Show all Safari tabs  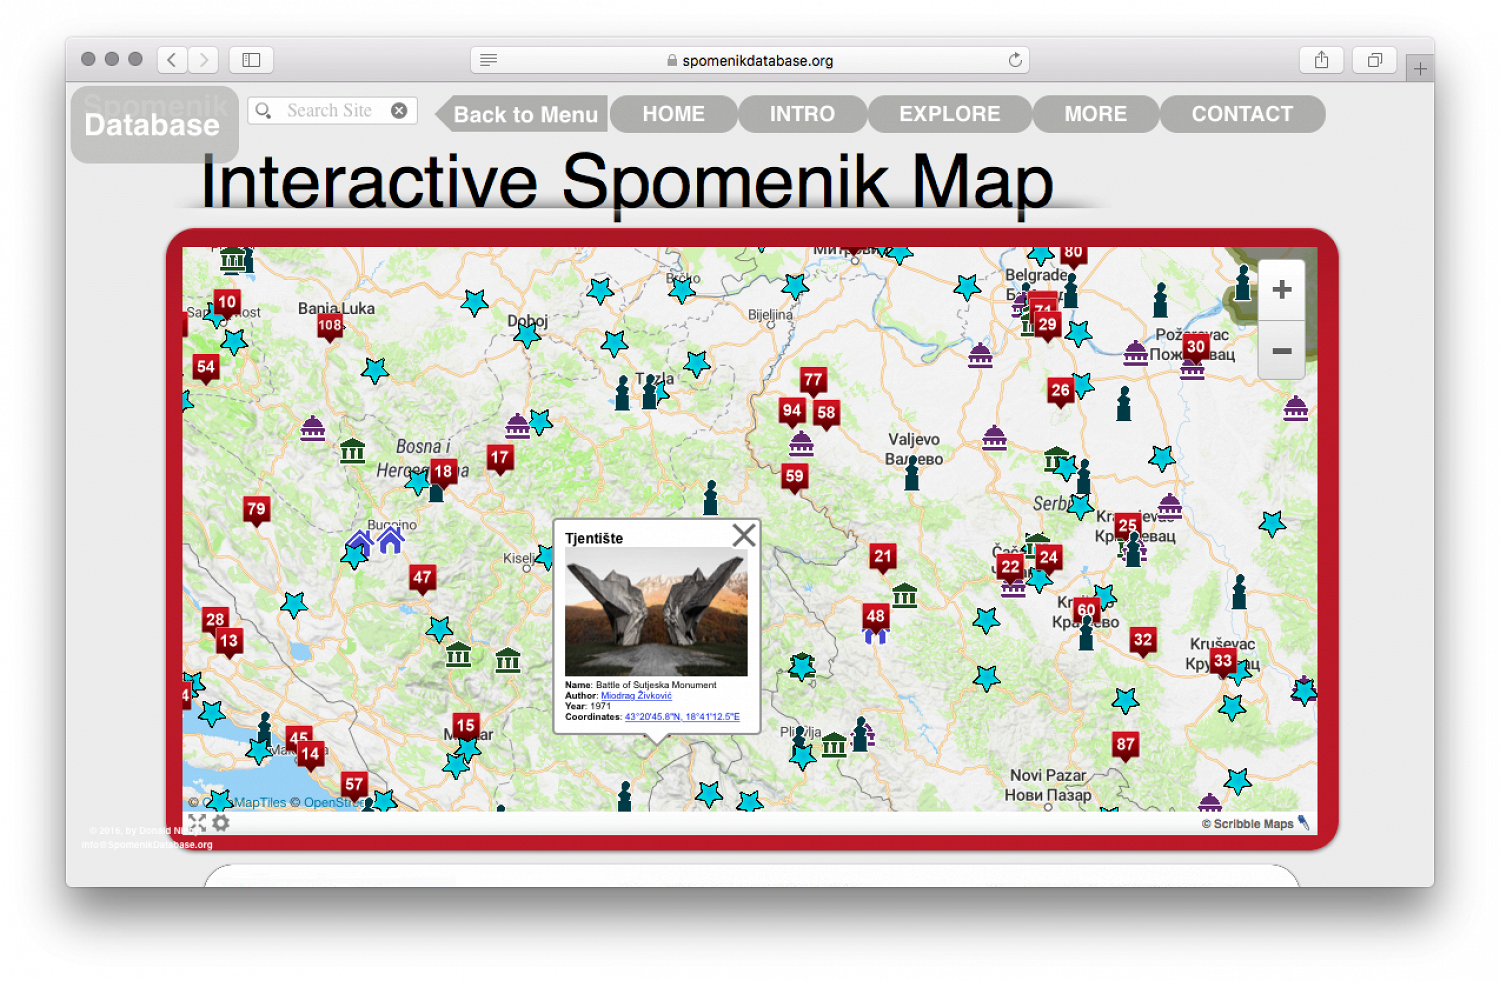tap(1375, 60)
